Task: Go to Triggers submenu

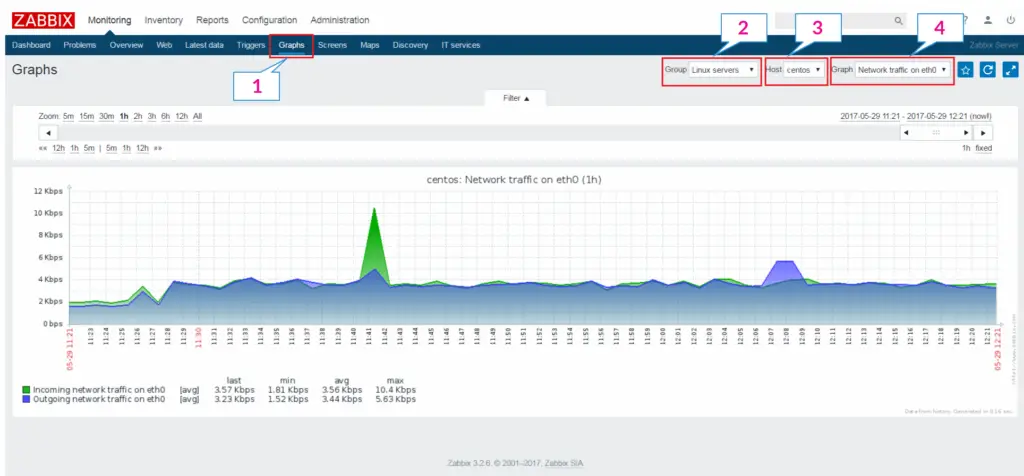Action: [x=251, y=45]
